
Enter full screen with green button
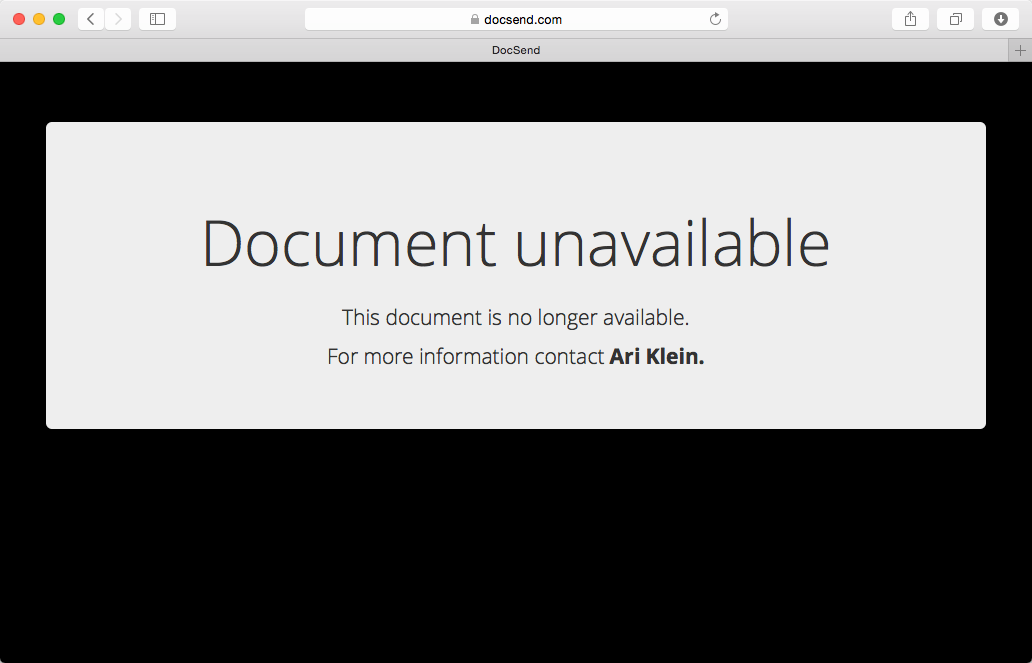tap(59, 19)
